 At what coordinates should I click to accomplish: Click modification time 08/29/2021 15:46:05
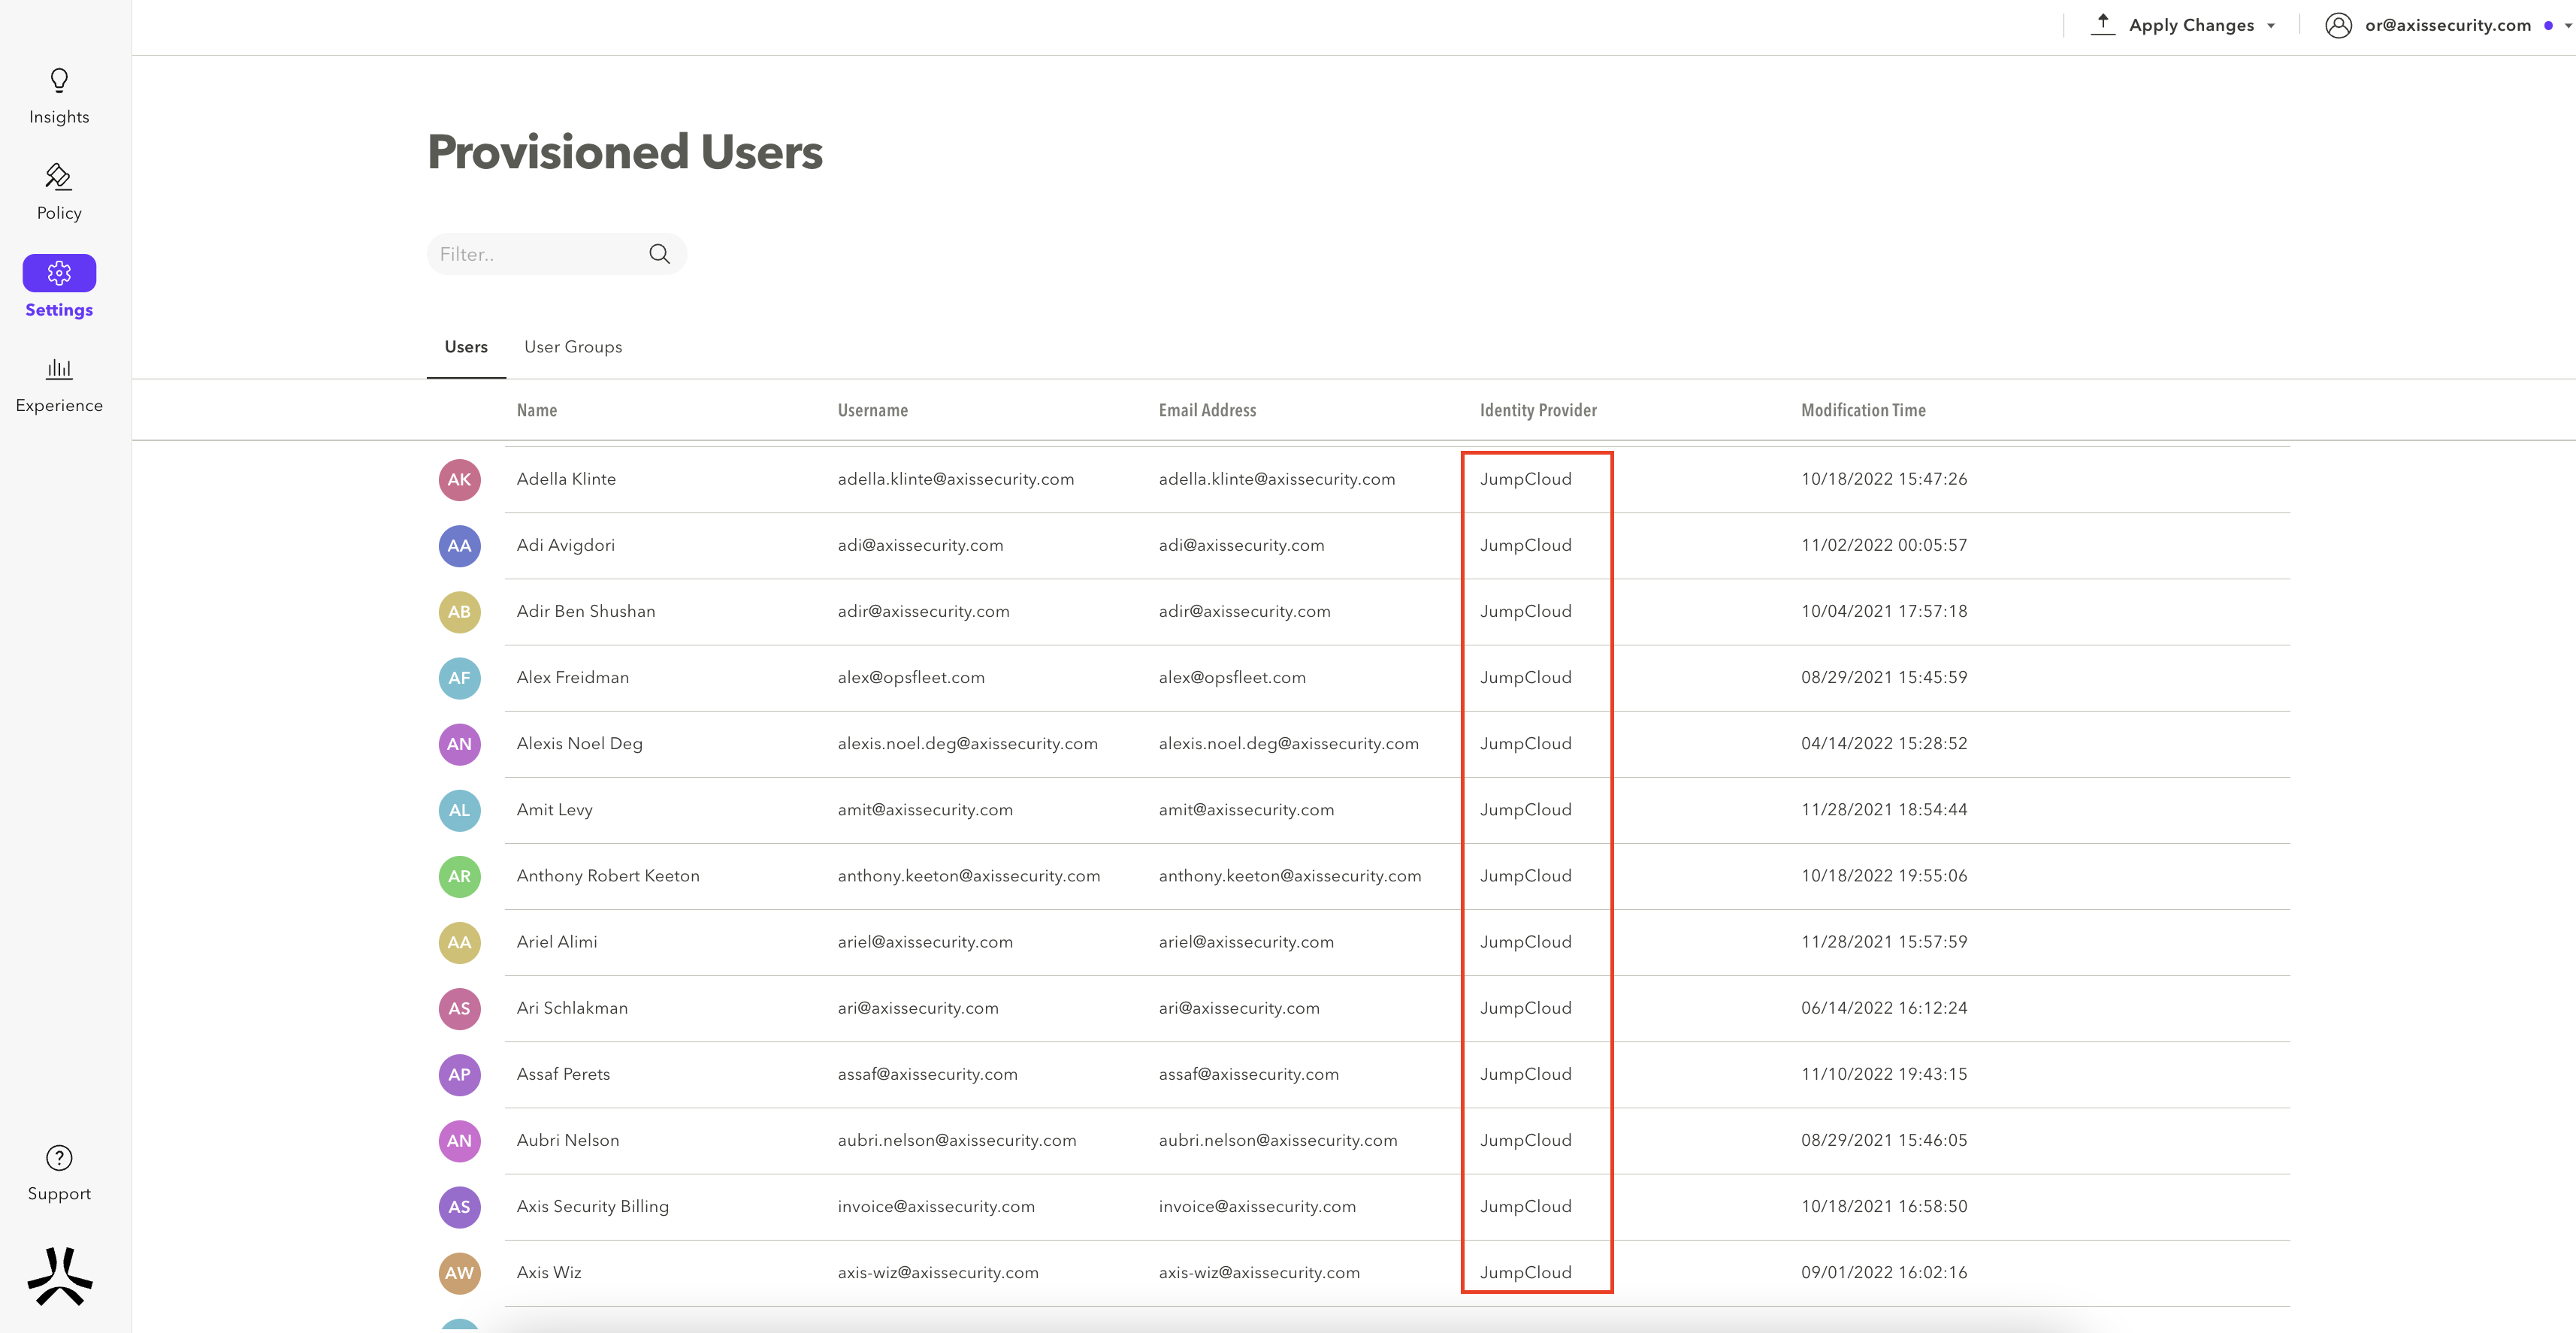click(1884, 1140)
